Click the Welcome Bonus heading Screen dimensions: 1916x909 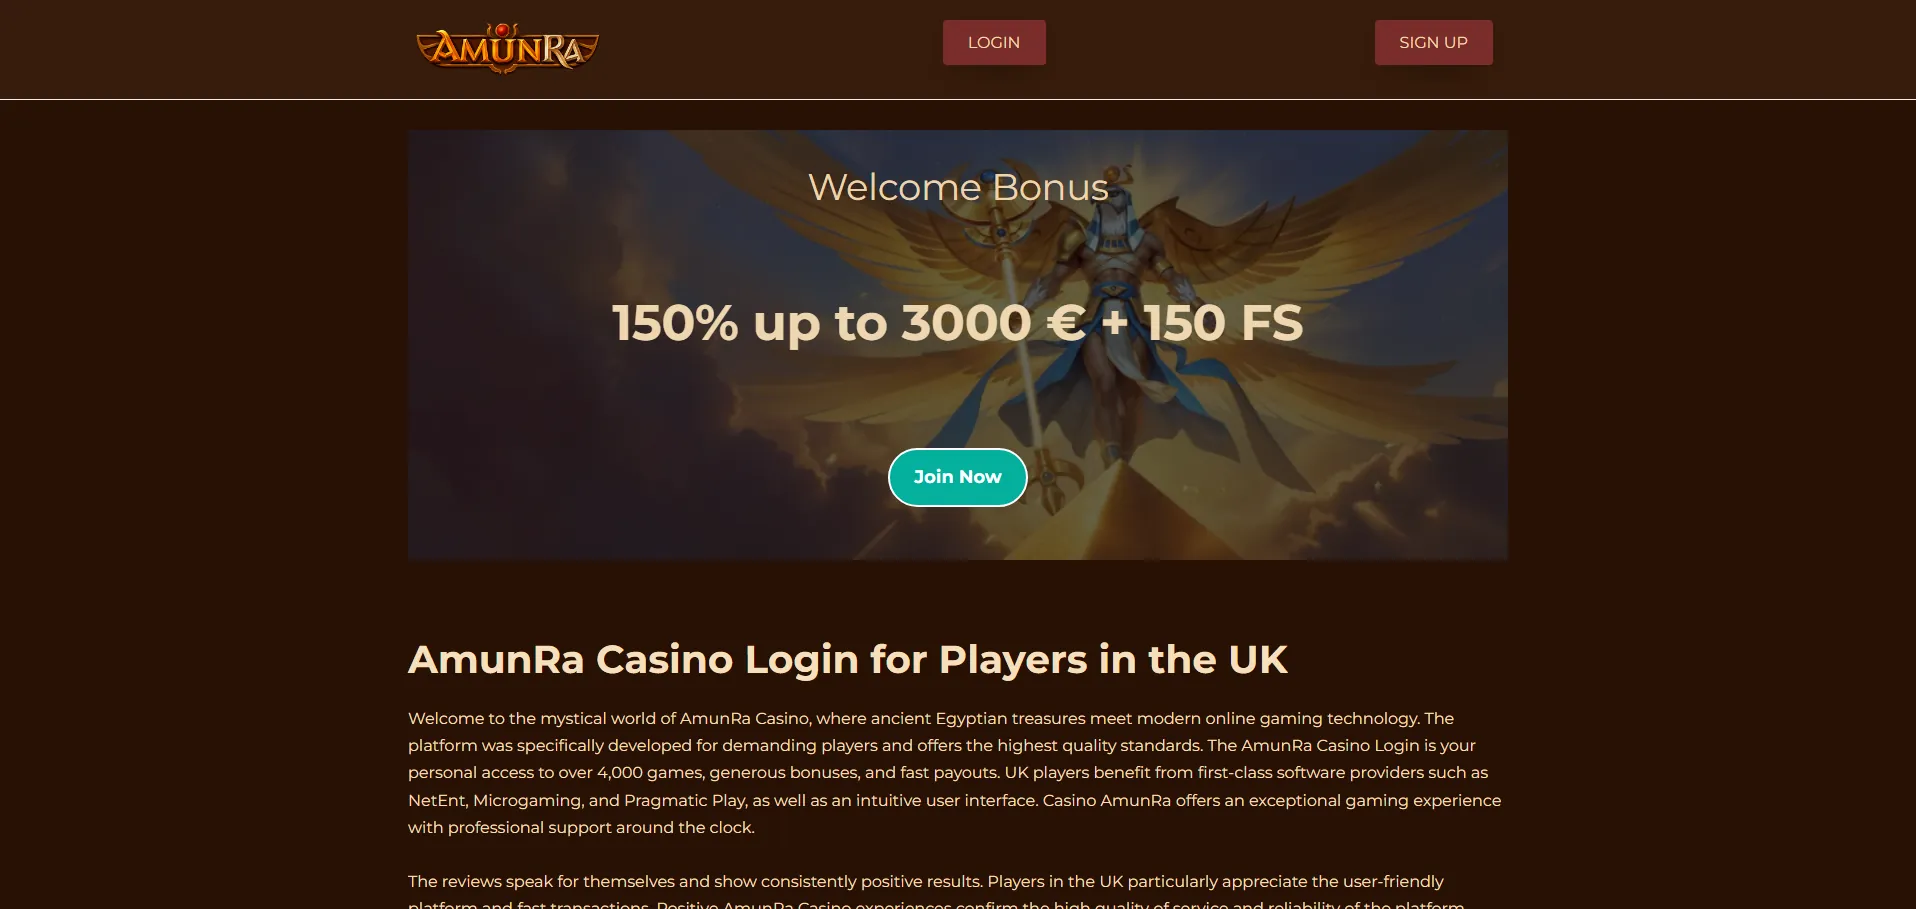click(x=958, y=187)
